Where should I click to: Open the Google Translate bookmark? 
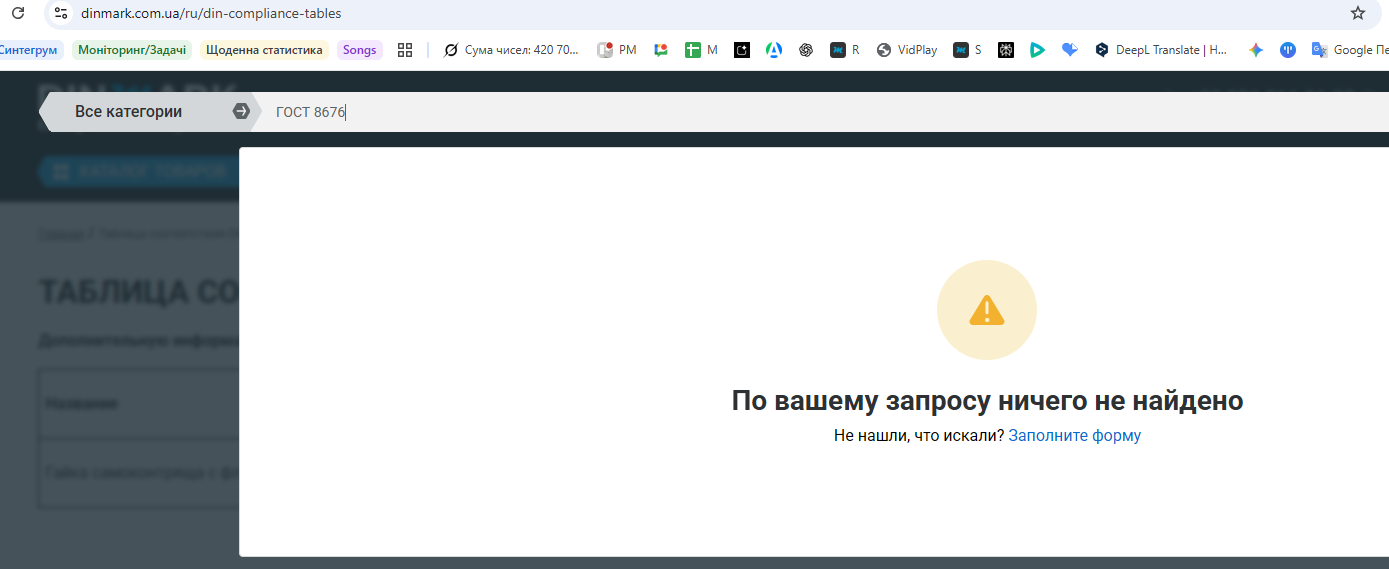pos(1350,50)
